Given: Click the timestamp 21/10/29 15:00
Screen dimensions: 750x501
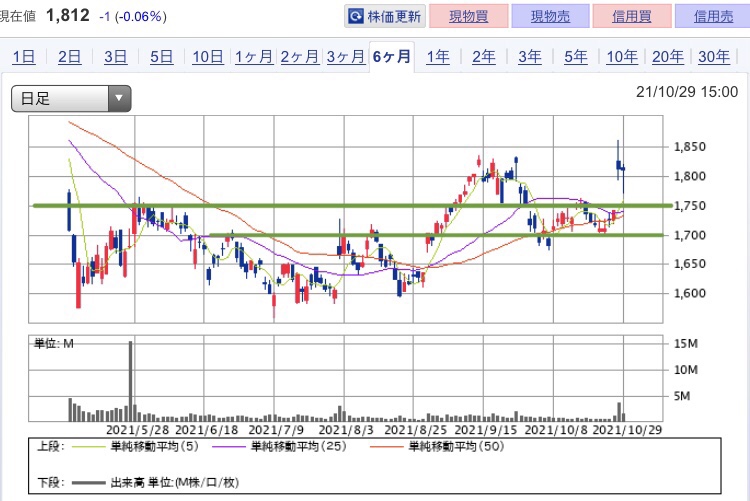Looking at the screenshot, I should 687,92.
